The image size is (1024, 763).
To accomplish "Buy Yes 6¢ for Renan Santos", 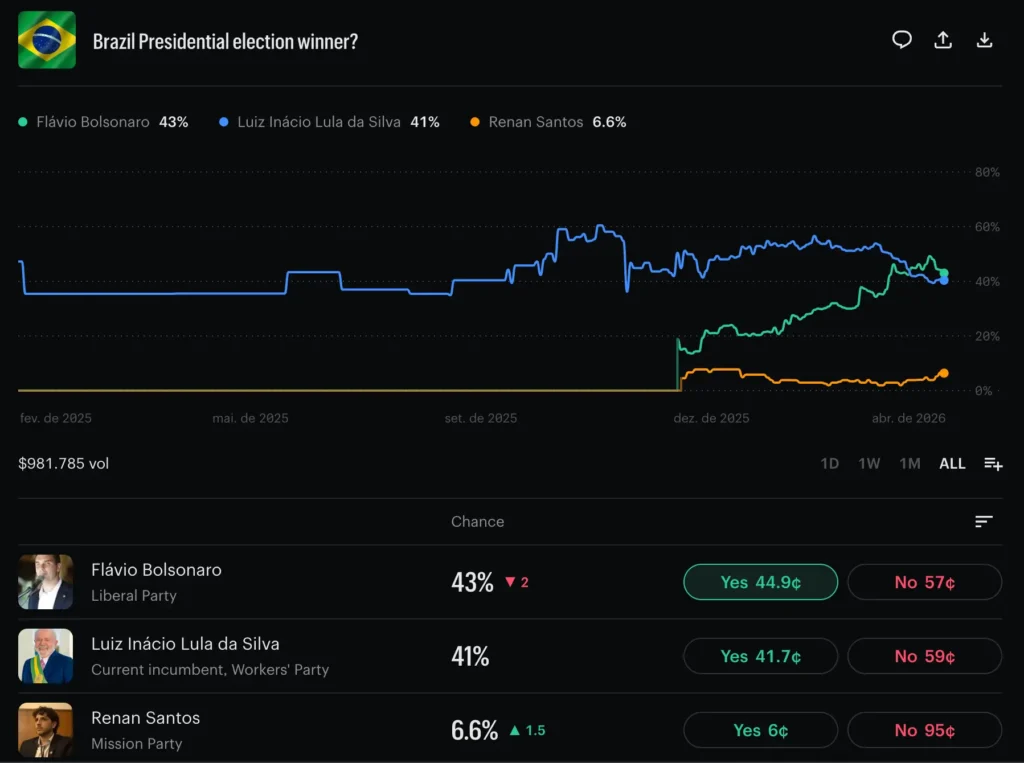I will [x=760, y=730].
